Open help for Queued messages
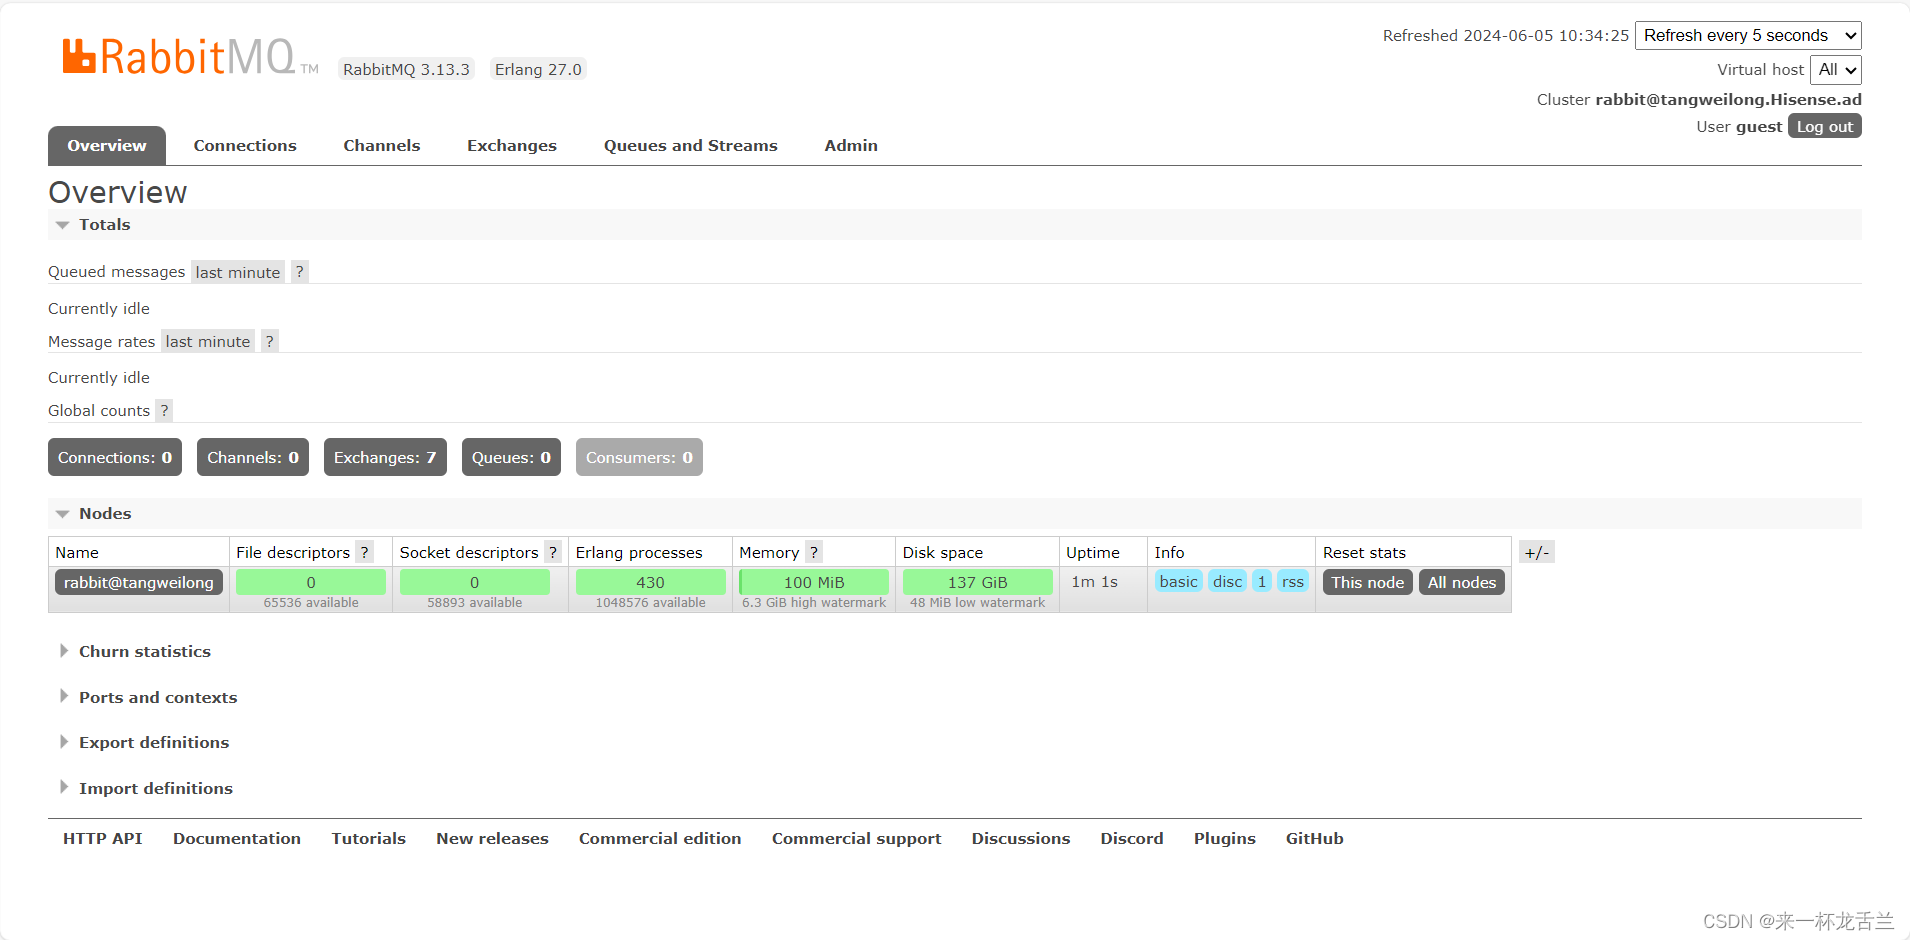Screen dimensions: 1910x940 tap(299, 272)
